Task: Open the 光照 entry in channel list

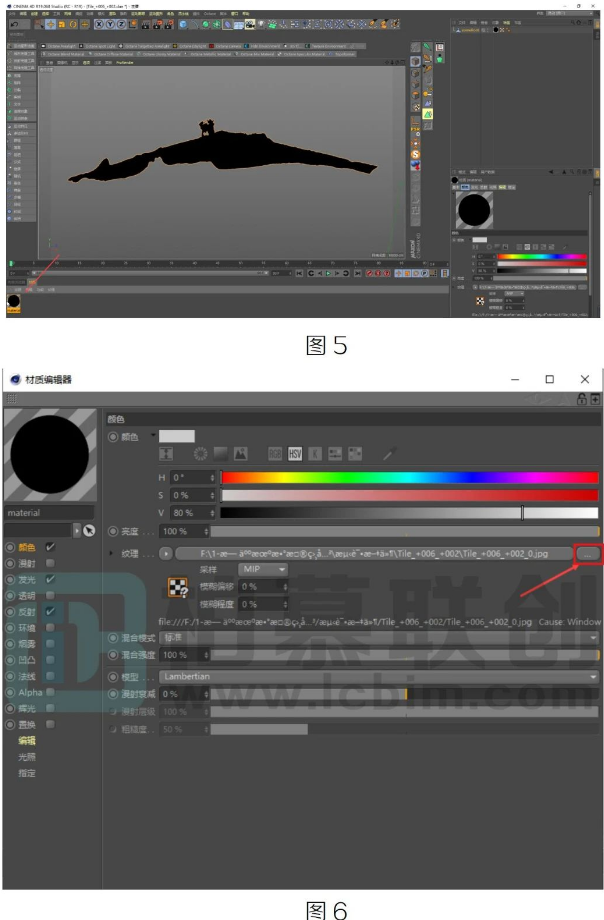Action: pyautogui.click(x=27, y=757)
